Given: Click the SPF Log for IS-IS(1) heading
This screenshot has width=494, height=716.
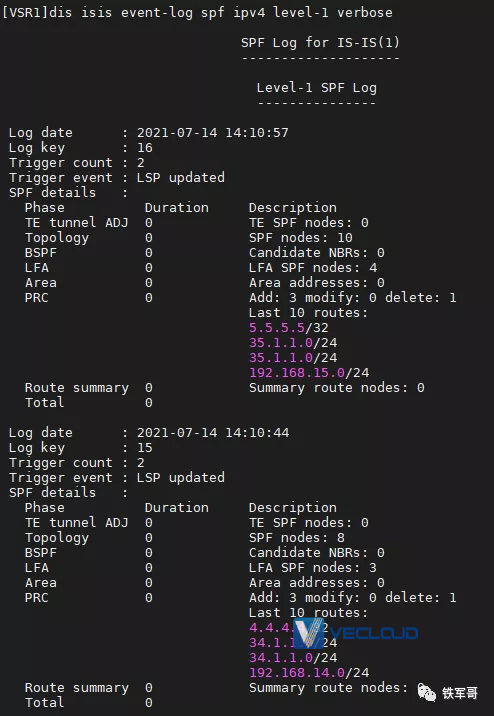Looking at the screenshot, I should [320, 43].
